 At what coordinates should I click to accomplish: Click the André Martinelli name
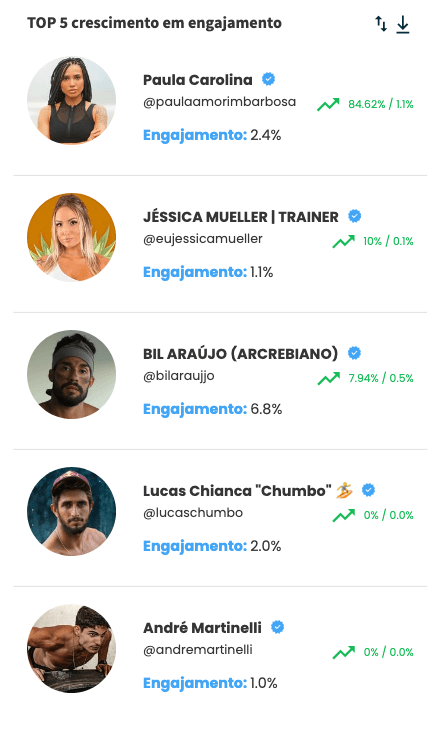click(202, 627)
